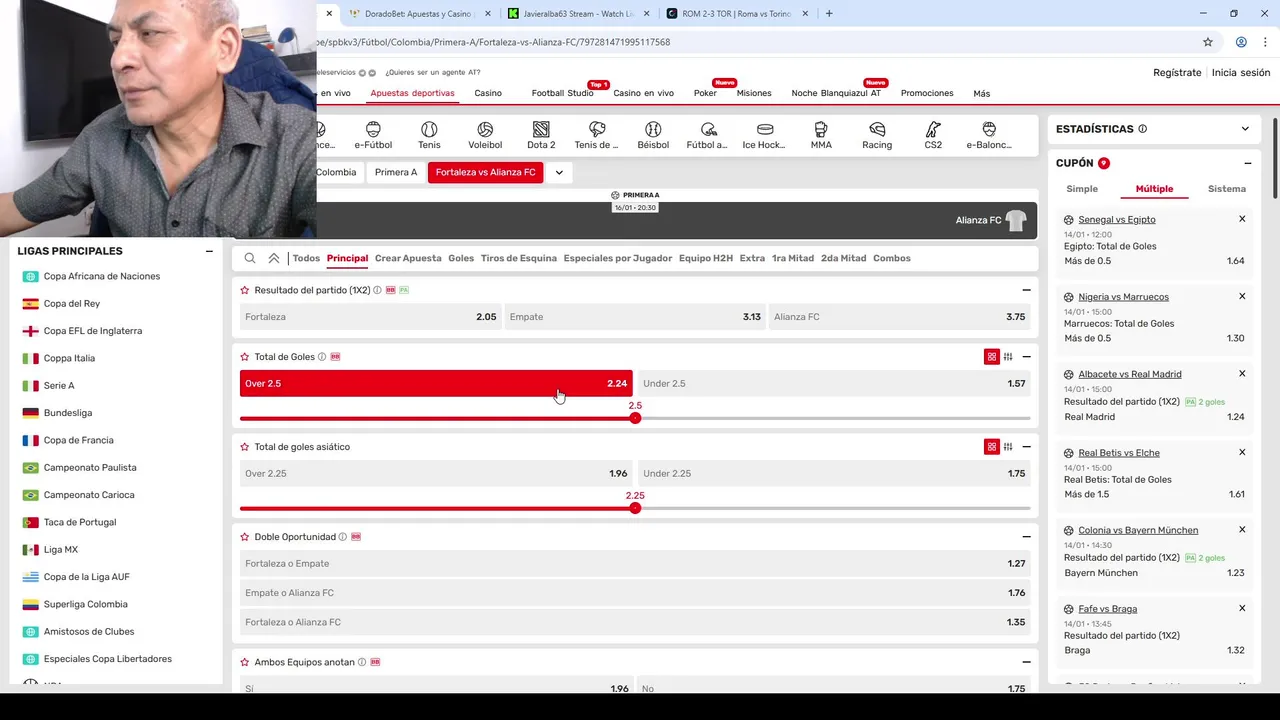Collapse the Ligas Principales panel
1280x720 pixels.
point(209,251)
